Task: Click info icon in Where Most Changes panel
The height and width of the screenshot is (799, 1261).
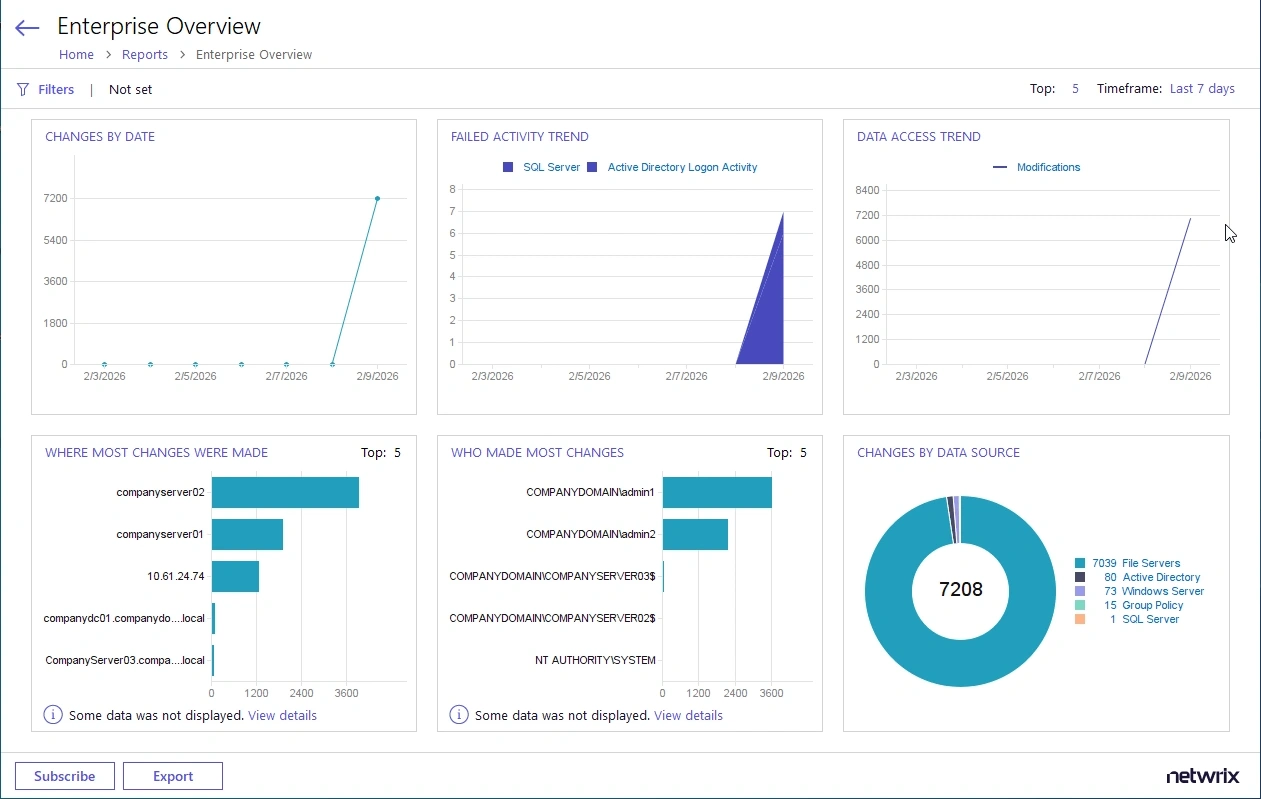Action: (x=53, y=715)
